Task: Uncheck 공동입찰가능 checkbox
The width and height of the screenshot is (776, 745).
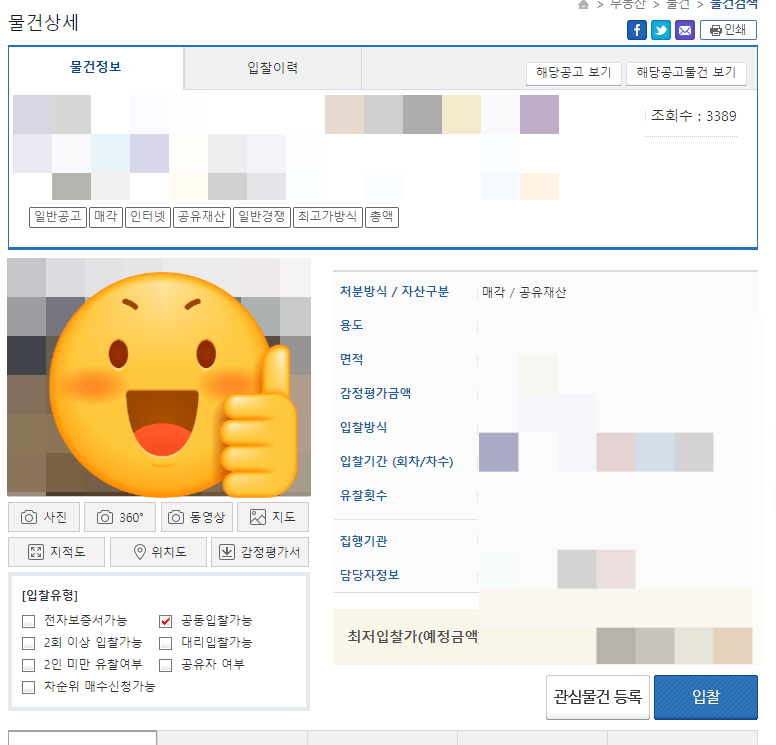Action: point(166,621)
